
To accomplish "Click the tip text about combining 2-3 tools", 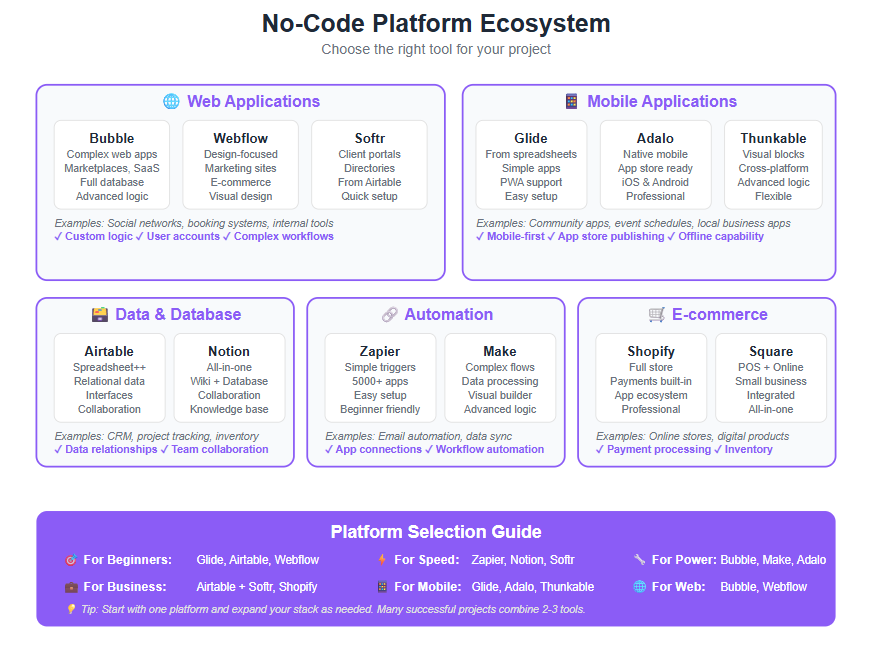I will pos(333,609).
